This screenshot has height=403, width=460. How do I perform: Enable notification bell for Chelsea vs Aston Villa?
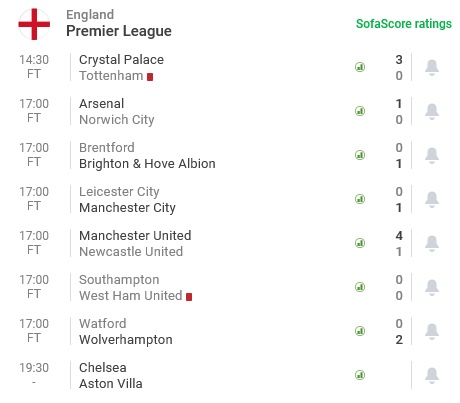click(432, 376)
